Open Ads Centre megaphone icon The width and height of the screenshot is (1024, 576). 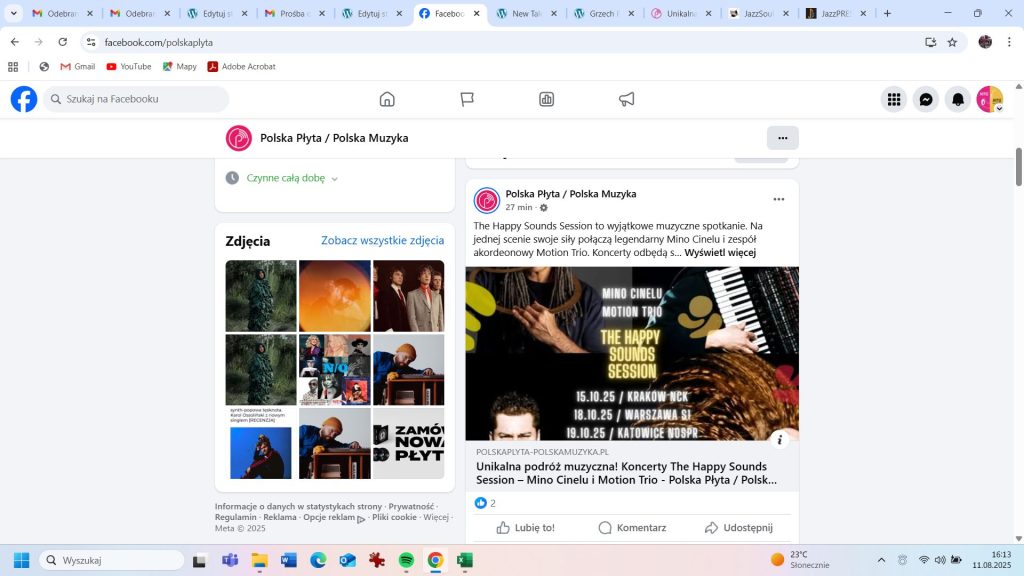tap(627, 99)
